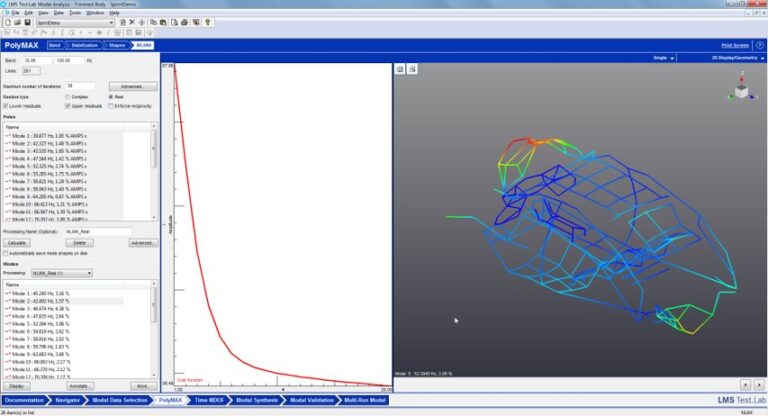Click the help question mark toolbar icon
The image size is (768, 416).
click(x=208, y=23)
